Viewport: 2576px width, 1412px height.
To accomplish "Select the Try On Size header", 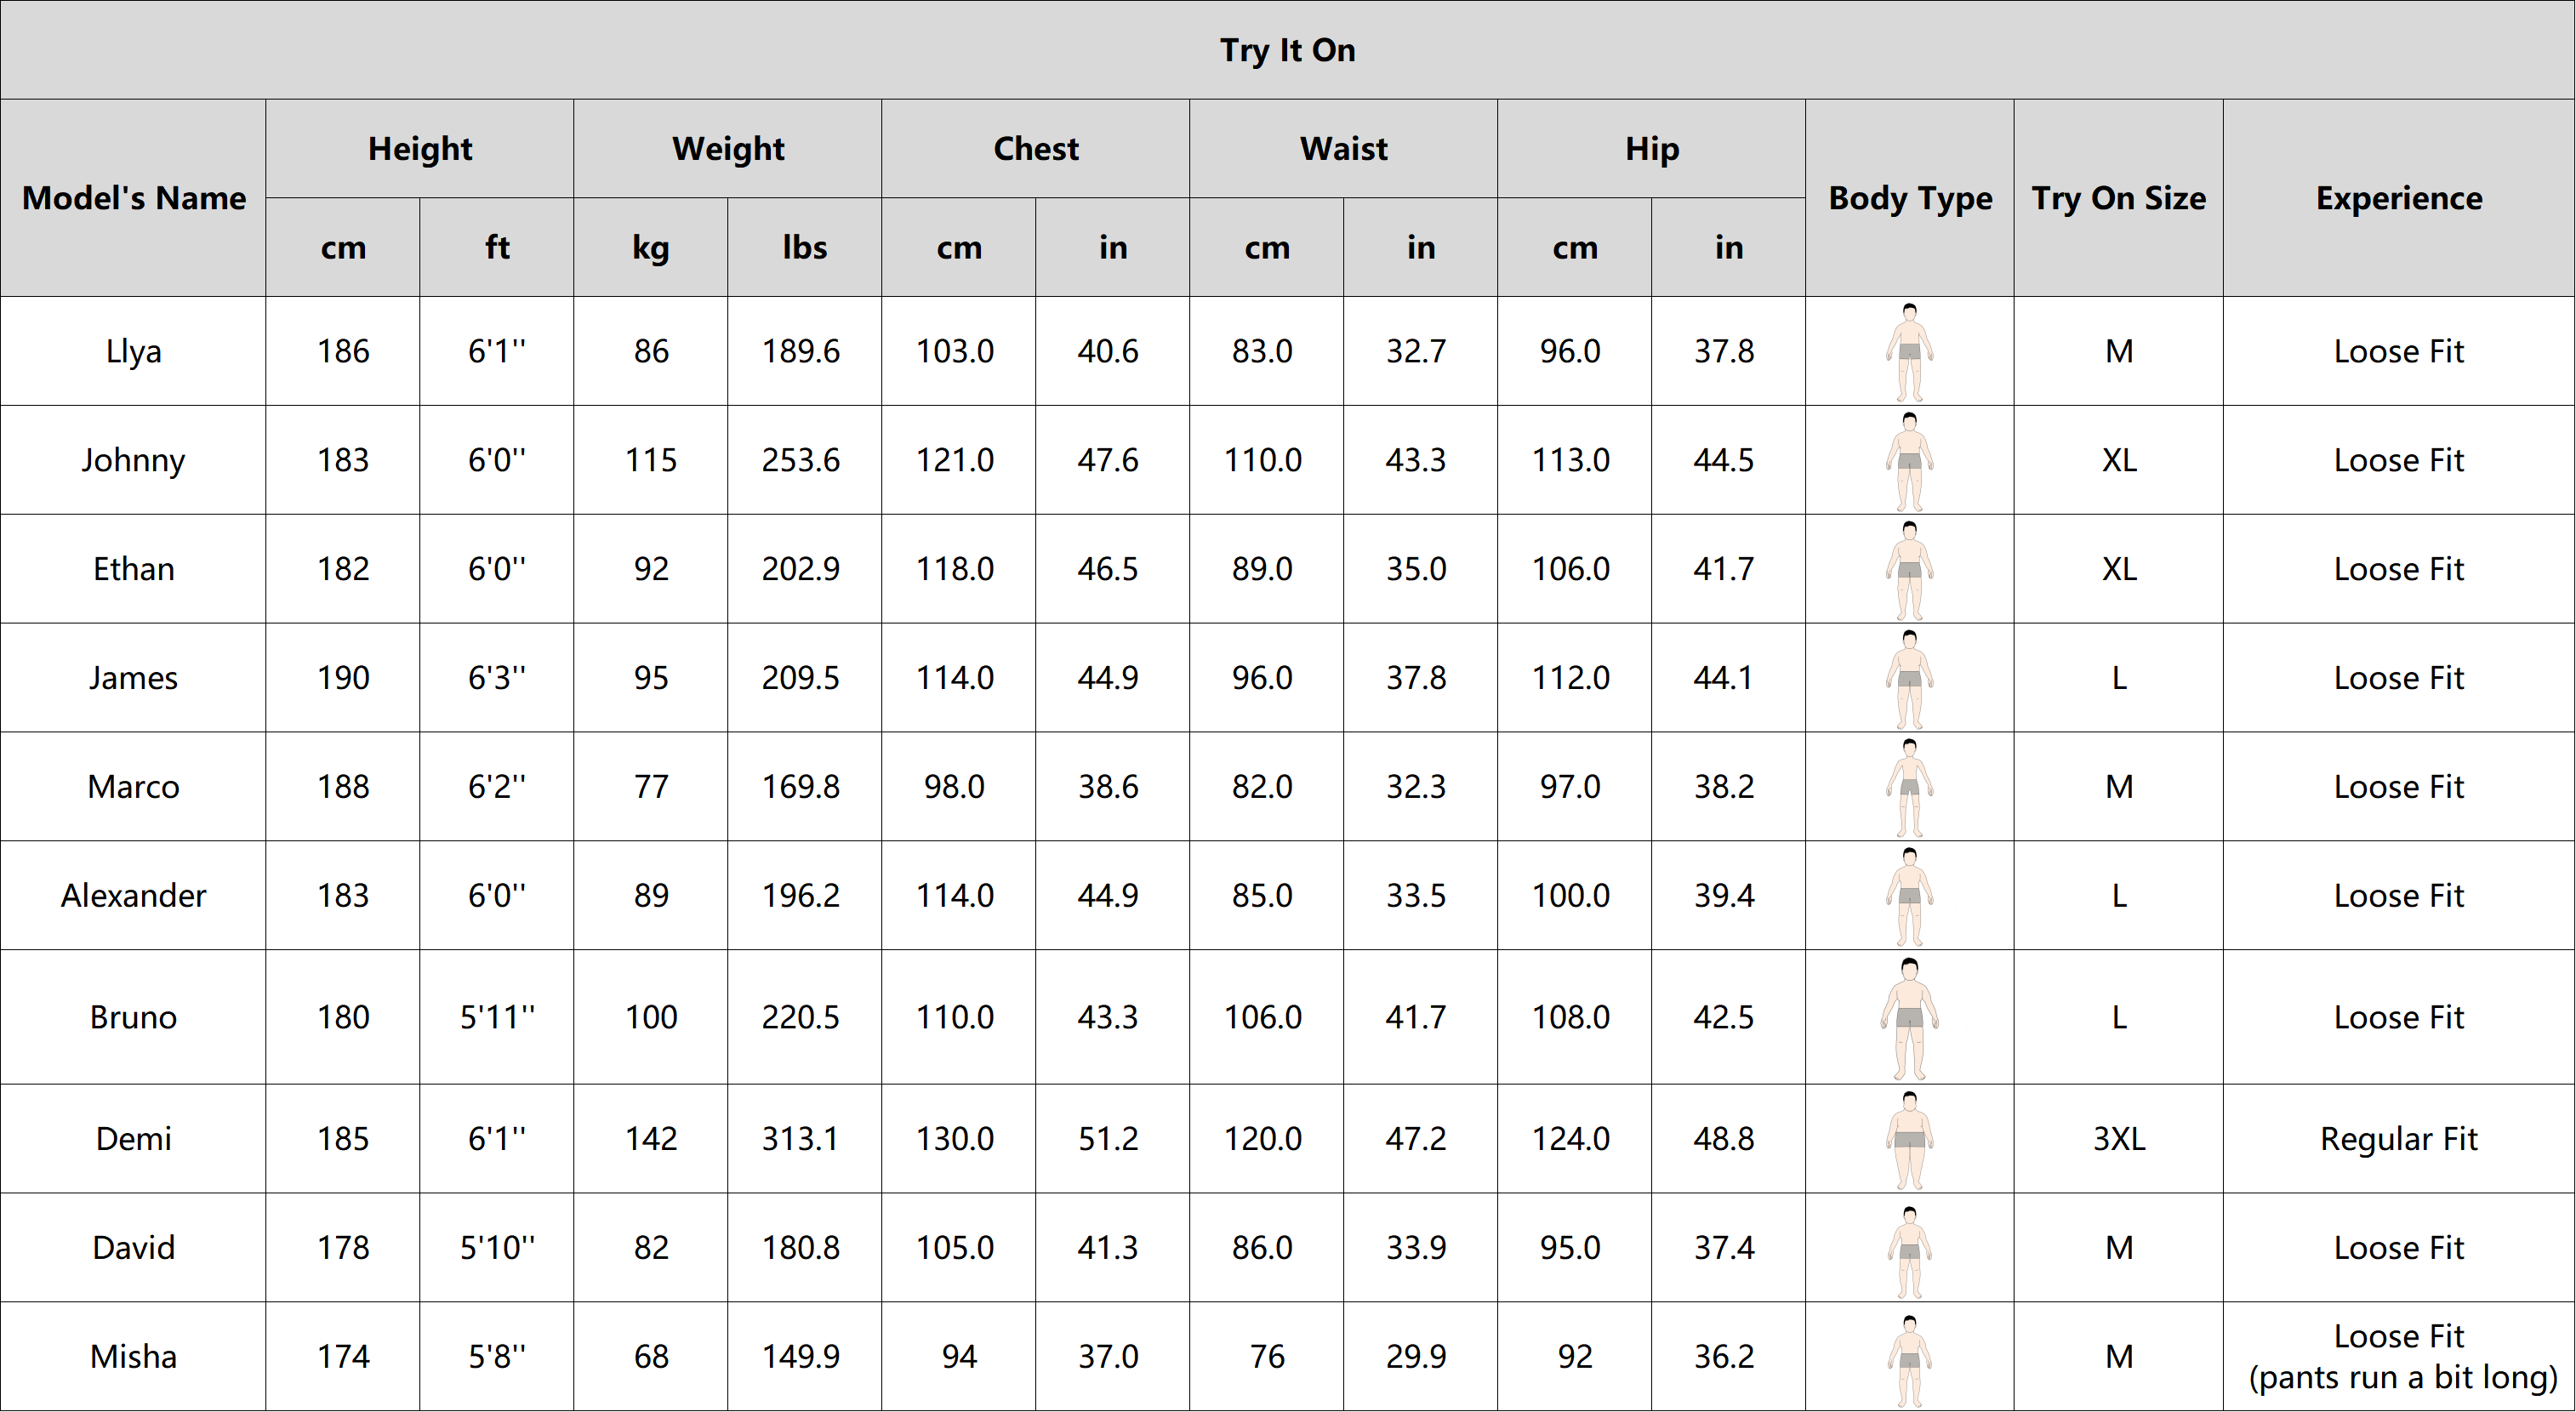I will click(2118, 198).
